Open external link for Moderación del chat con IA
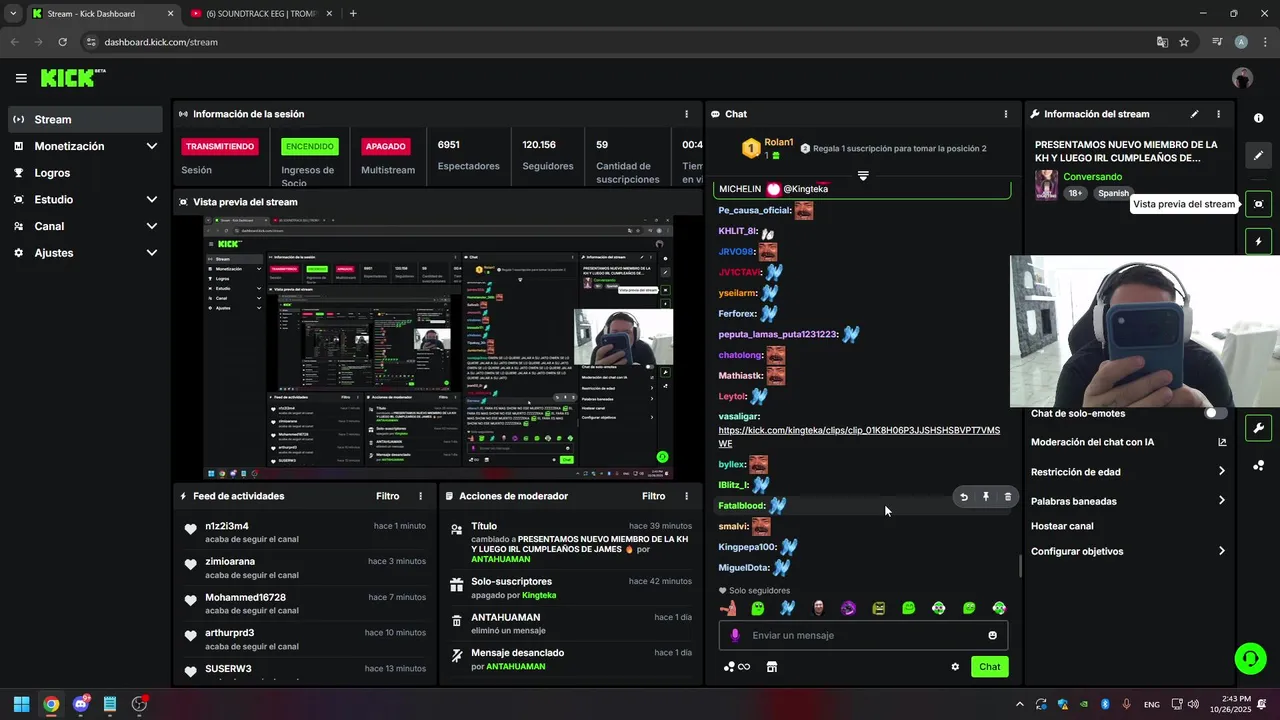Screen dimensions: 1280x720 pyautogui.click(x=1222, y=442)
